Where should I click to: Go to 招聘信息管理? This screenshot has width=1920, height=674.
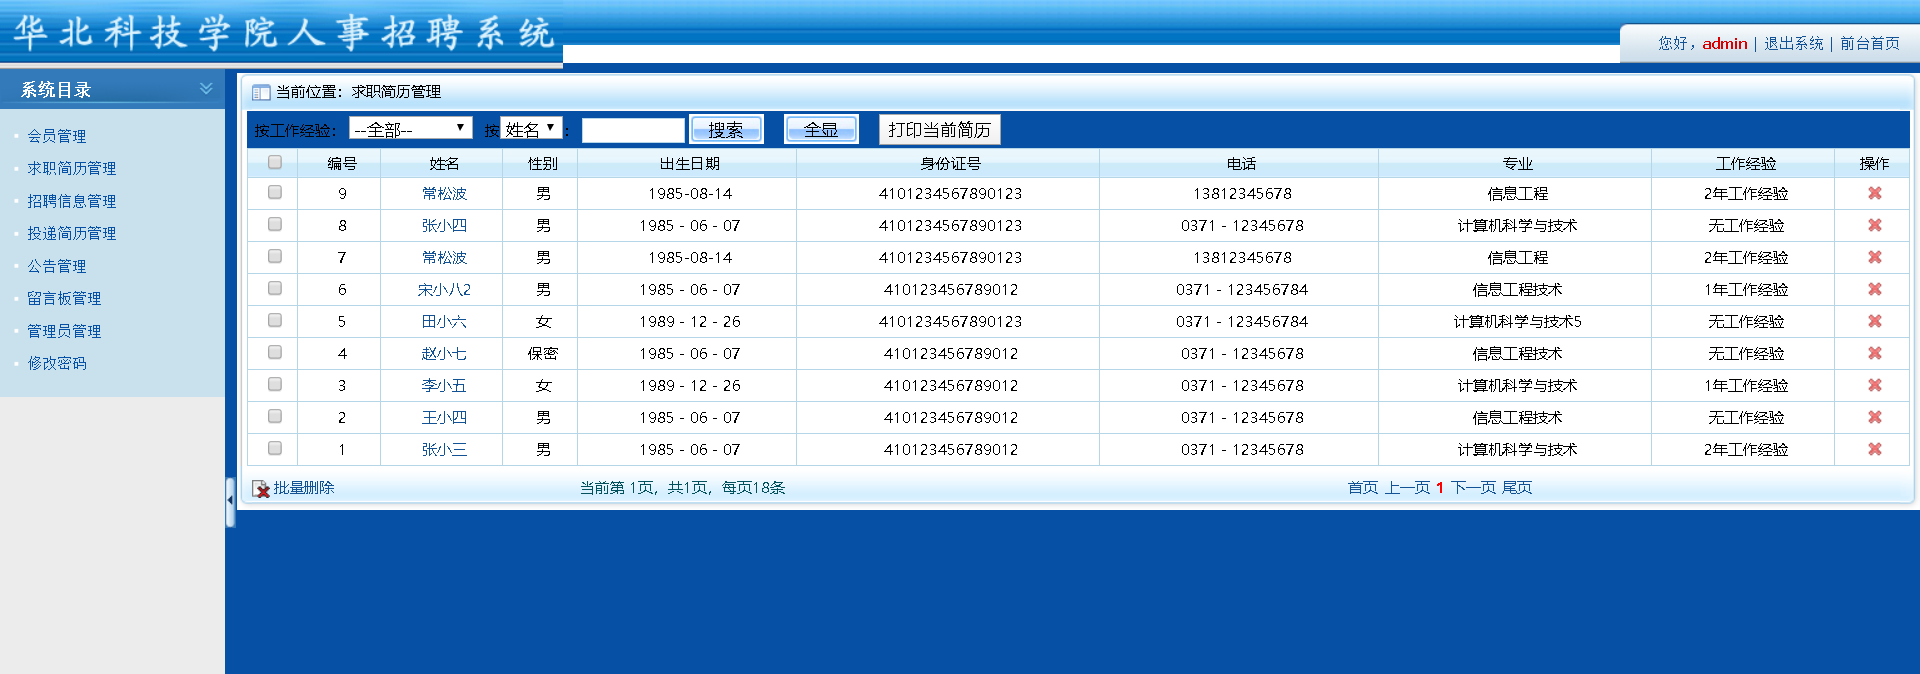coord(72,201)
